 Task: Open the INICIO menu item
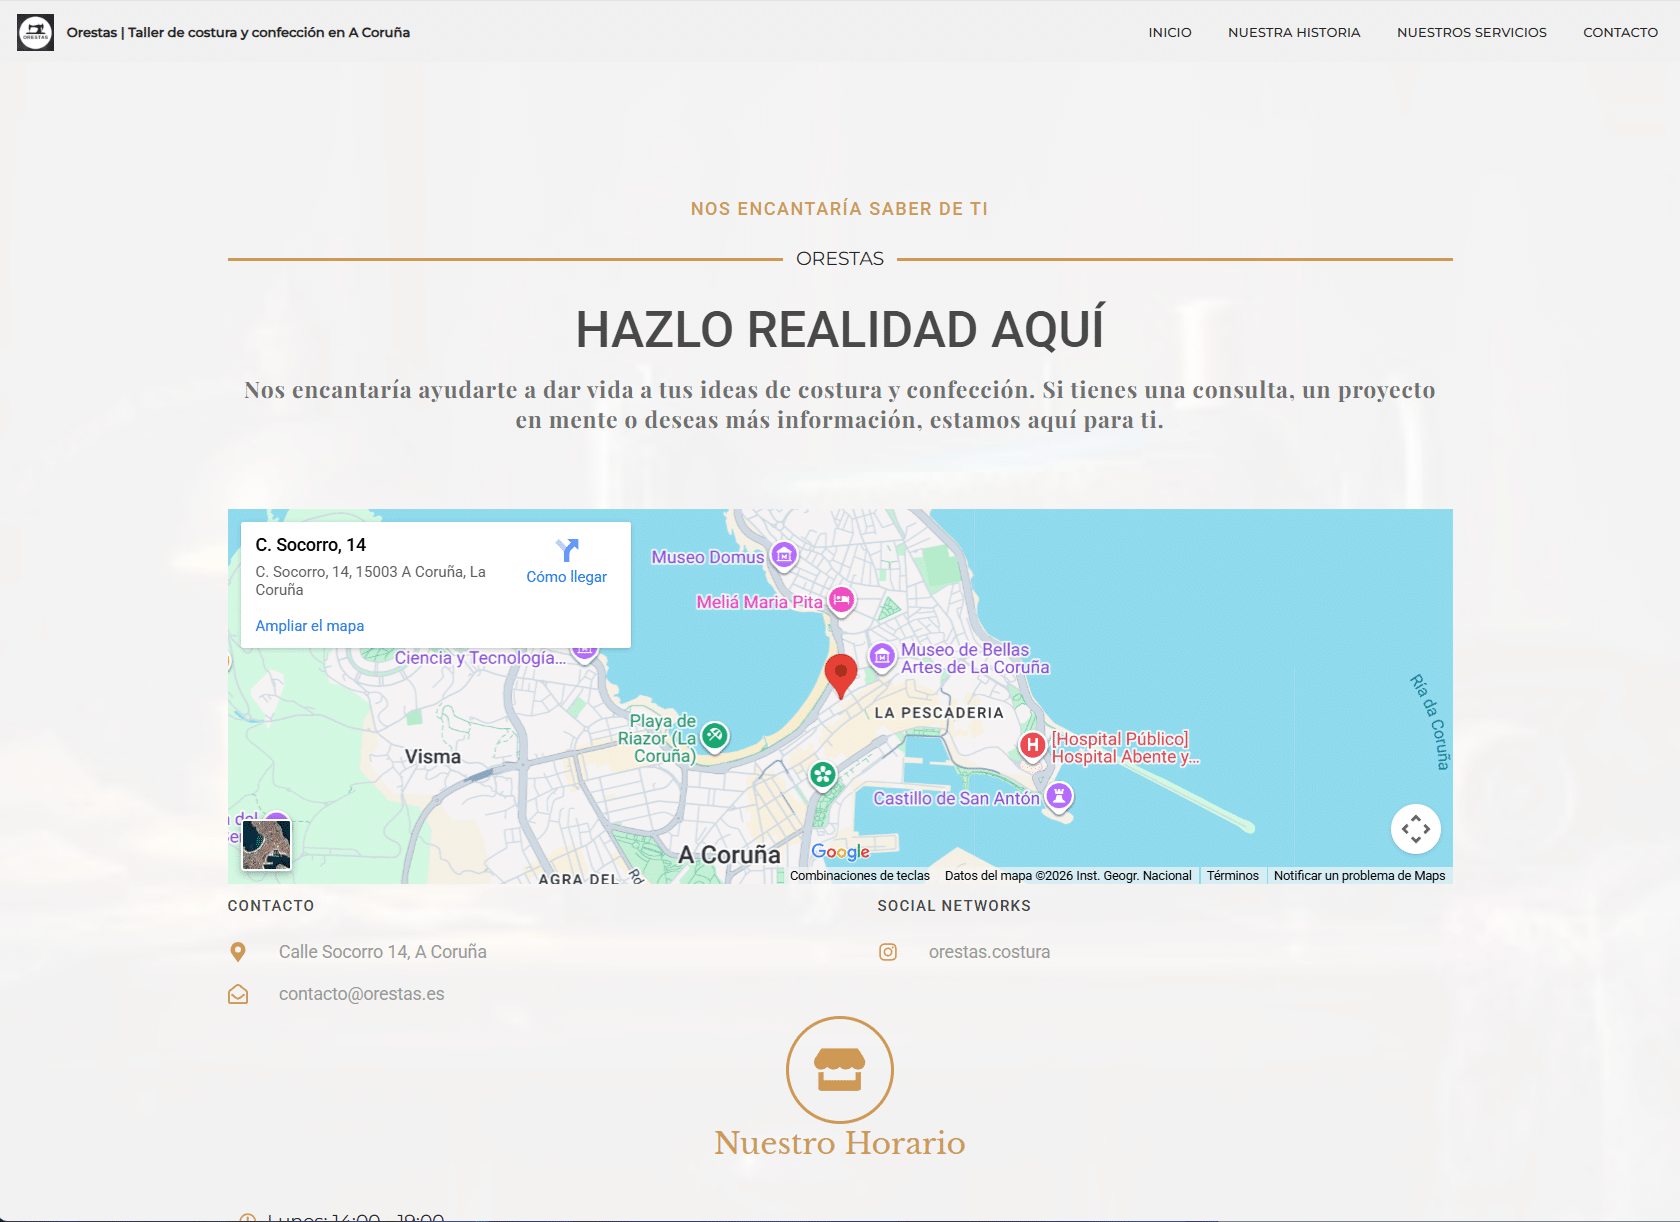click(x=1170, y=32)
